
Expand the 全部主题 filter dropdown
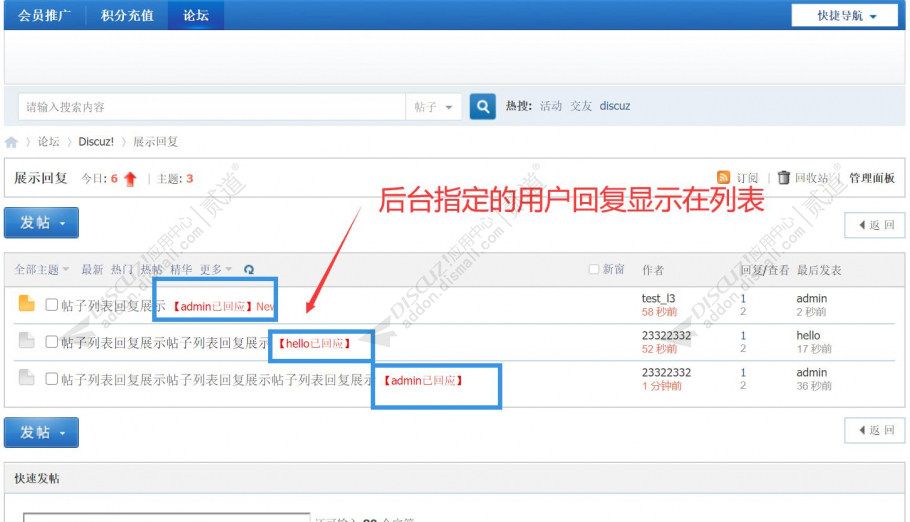click(41, 269)
